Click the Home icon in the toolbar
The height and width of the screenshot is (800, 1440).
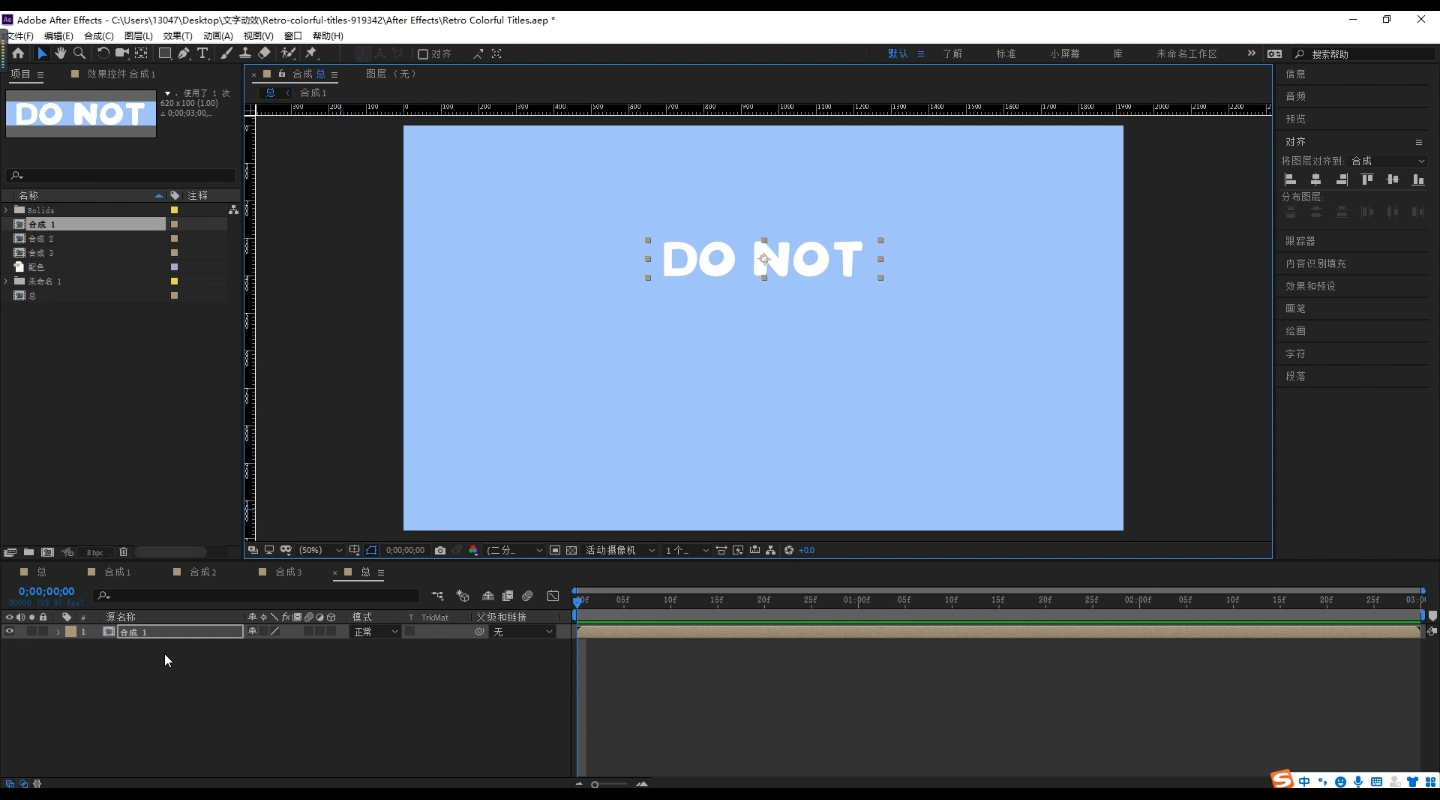pos(18,54)
